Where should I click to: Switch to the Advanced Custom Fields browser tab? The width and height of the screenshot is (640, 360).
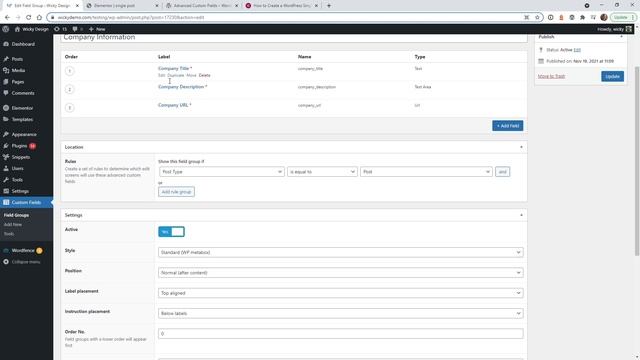[x=202, y=6]
